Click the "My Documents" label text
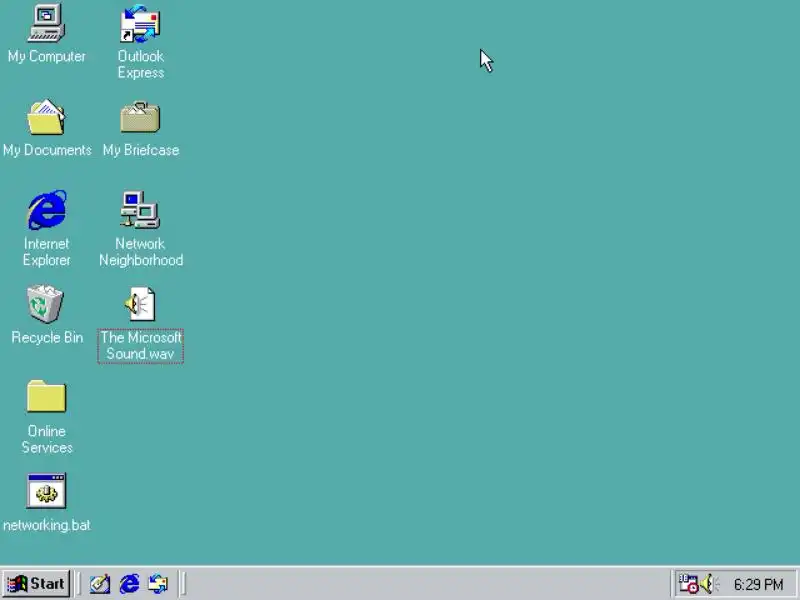Viewport: 800px width, 600px height. coord(47,150)
